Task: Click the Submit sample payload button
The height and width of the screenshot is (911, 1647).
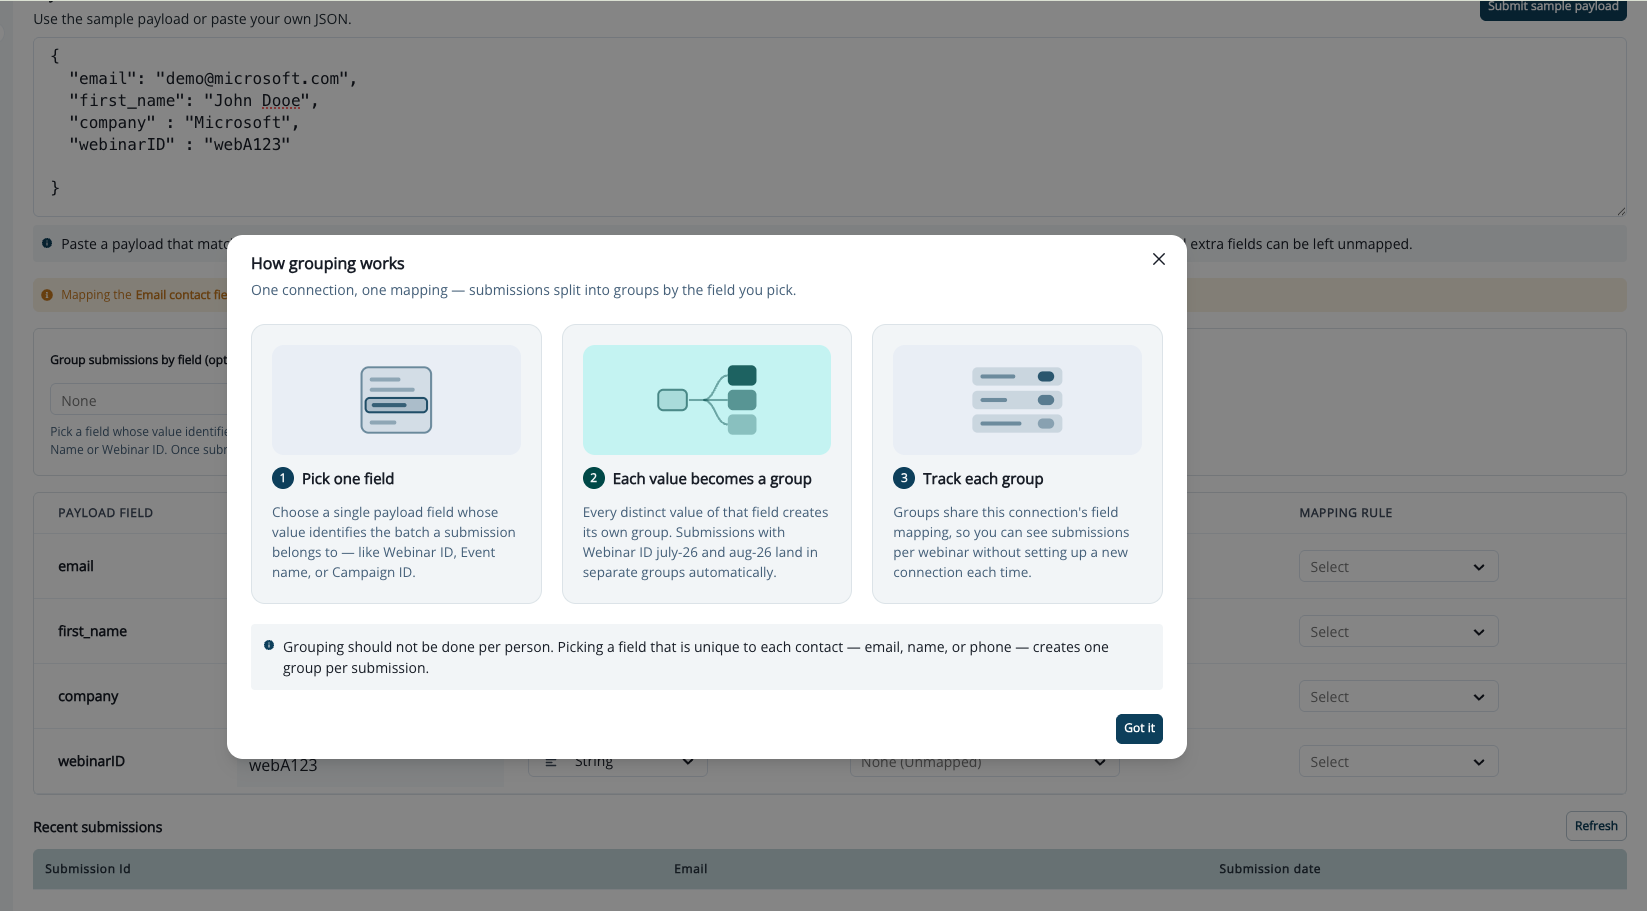Action: (x=1553, y=8)
